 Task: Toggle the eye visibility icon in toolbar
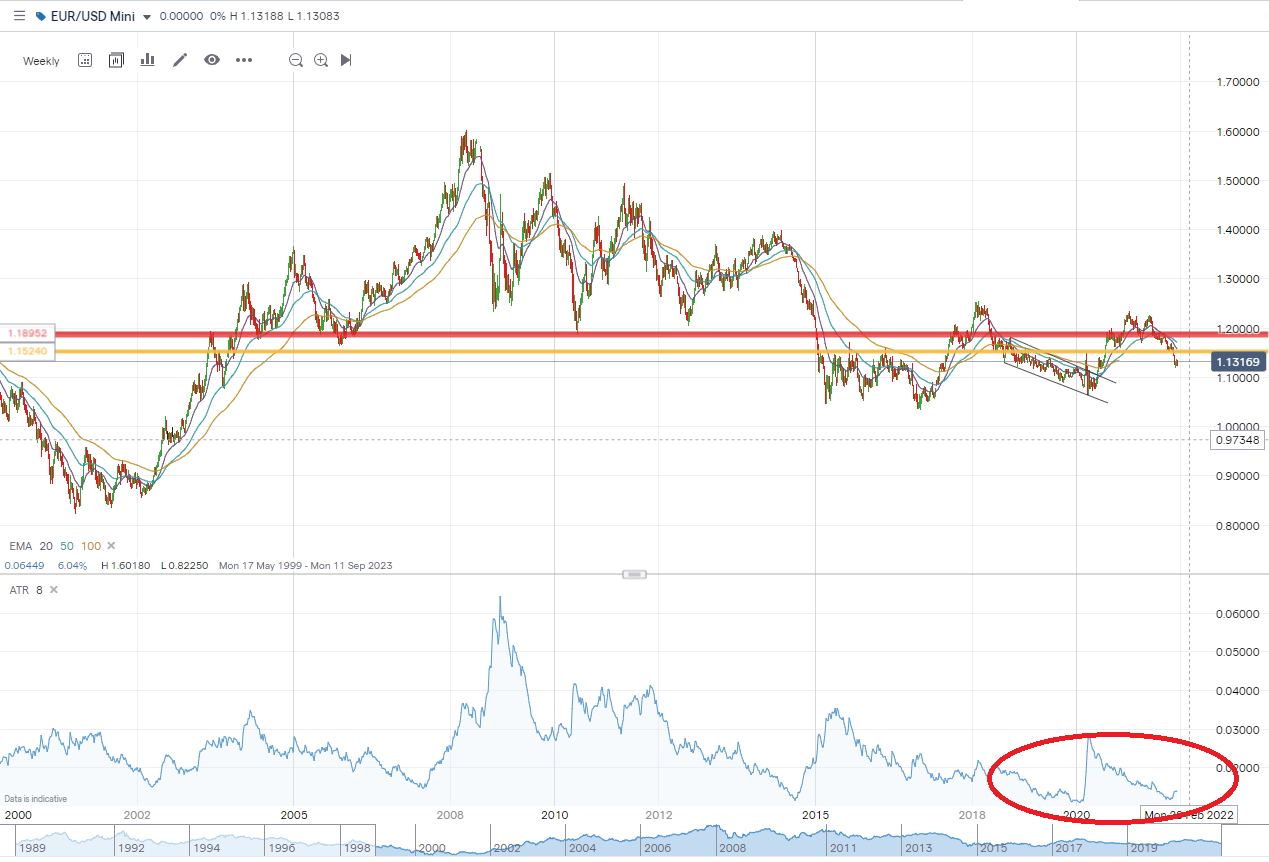click(x=212, y=60)
